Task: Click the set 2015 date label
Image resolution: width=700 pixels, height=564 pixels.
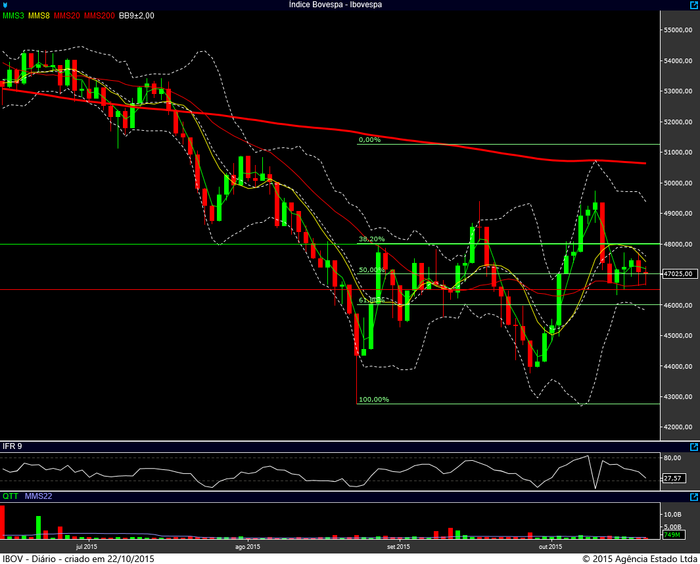Action: pos(398,547)
